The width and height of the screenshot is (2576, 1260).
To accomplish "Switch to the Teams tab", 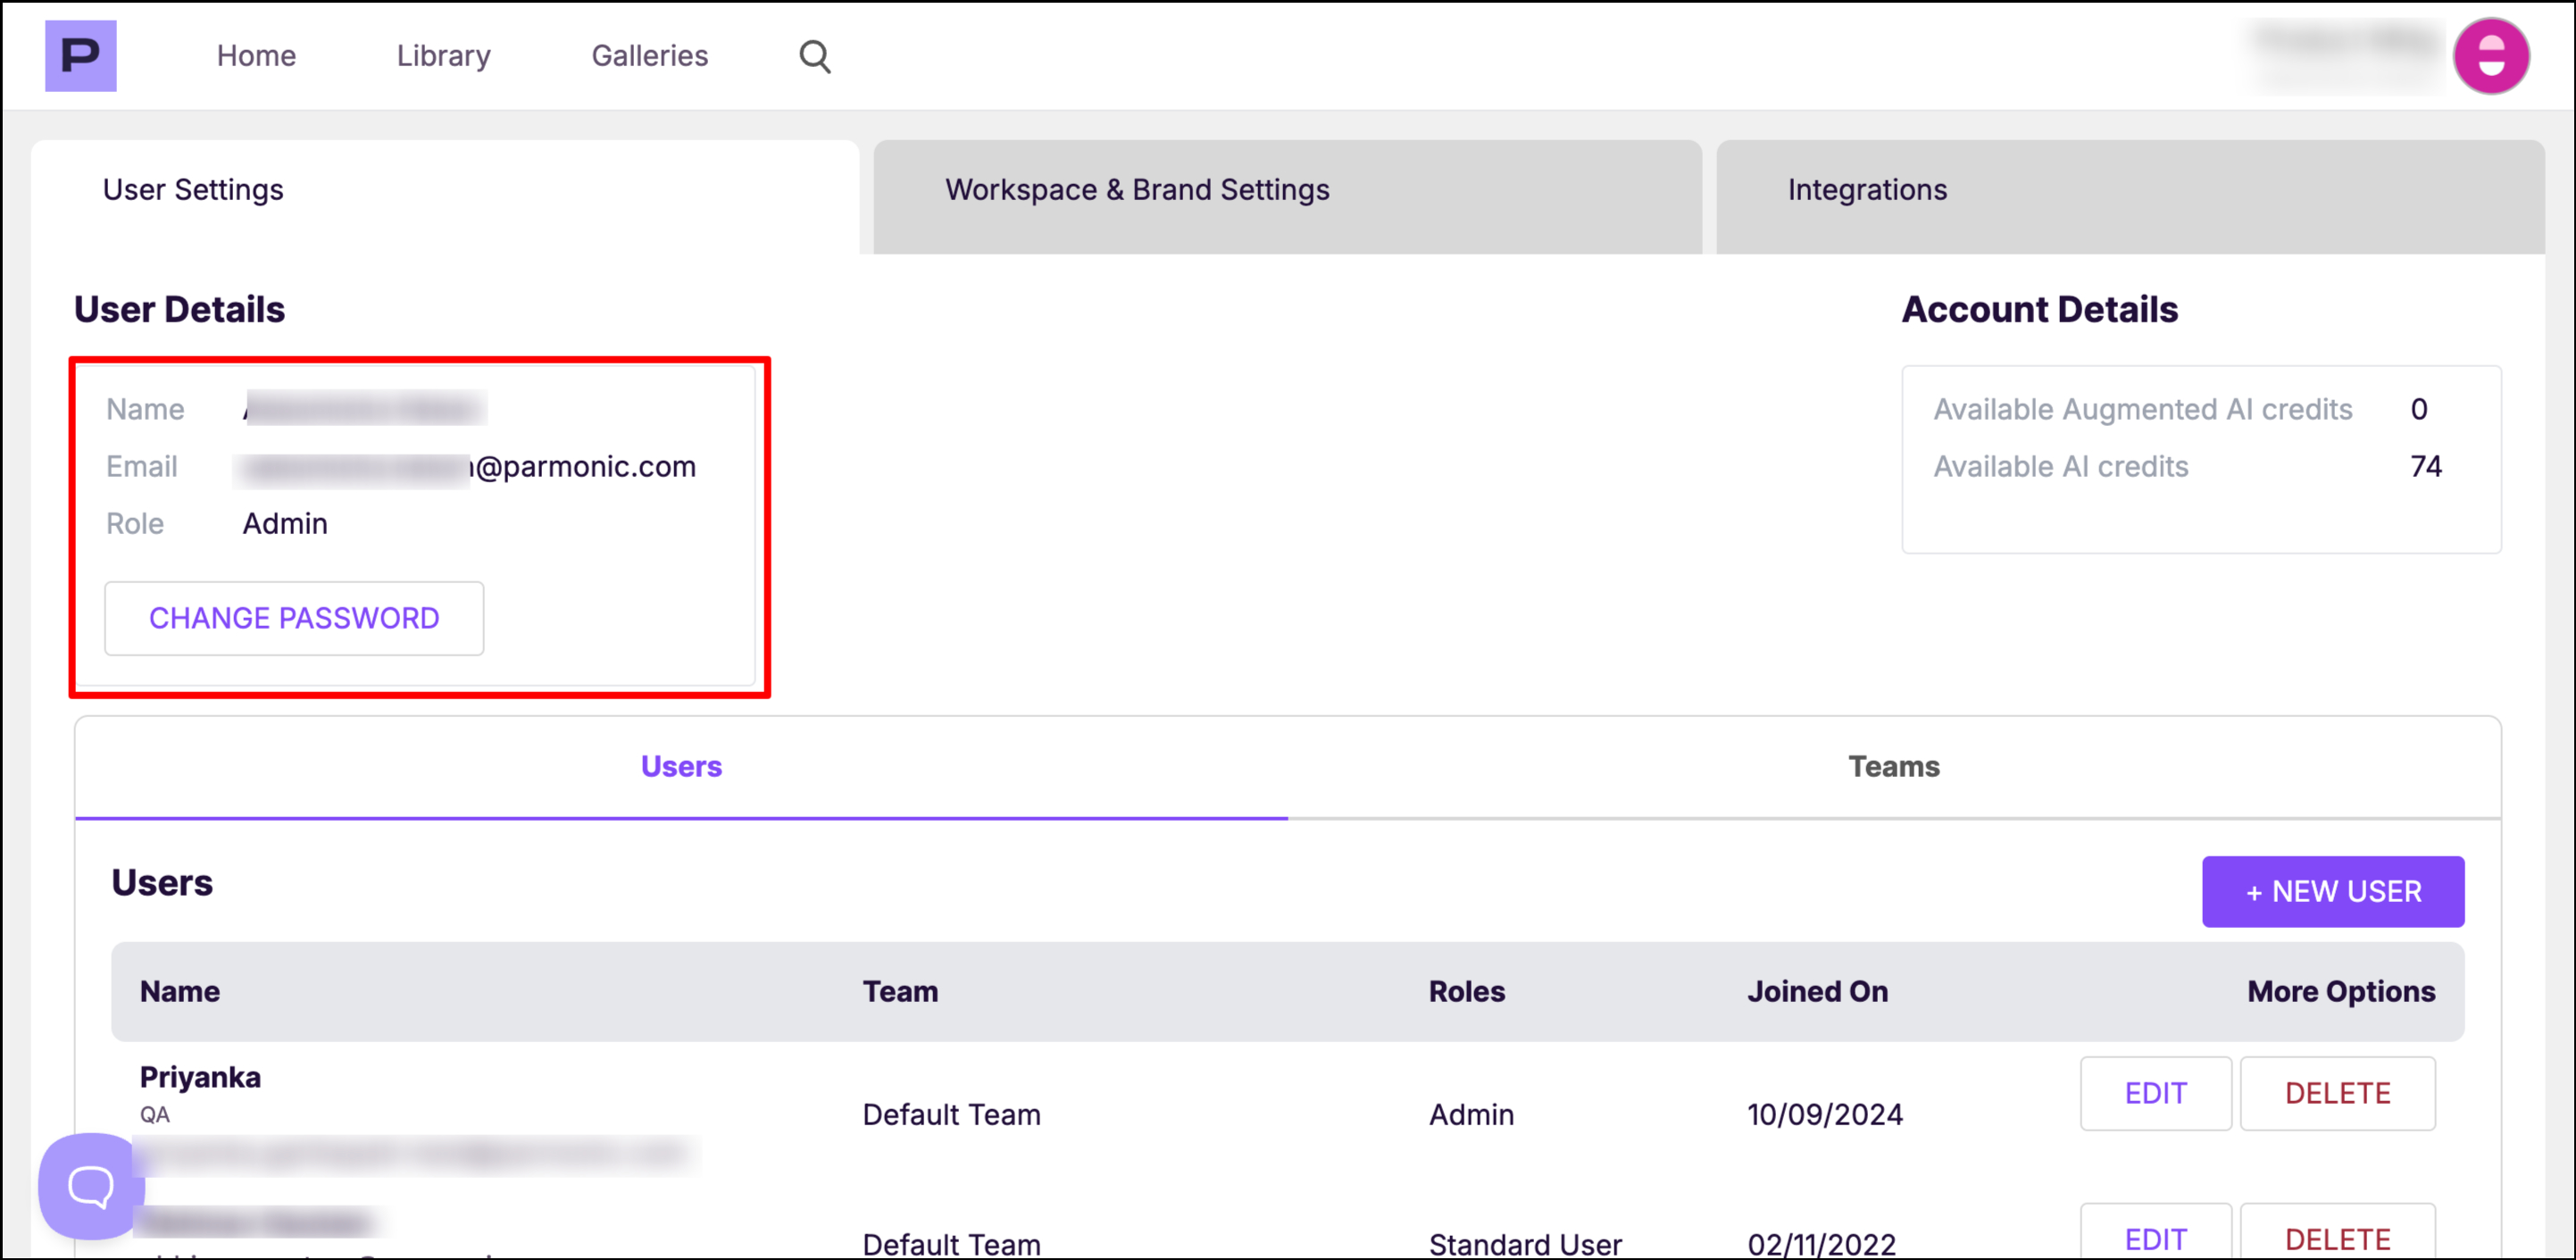I will (x=1893, y=766).
